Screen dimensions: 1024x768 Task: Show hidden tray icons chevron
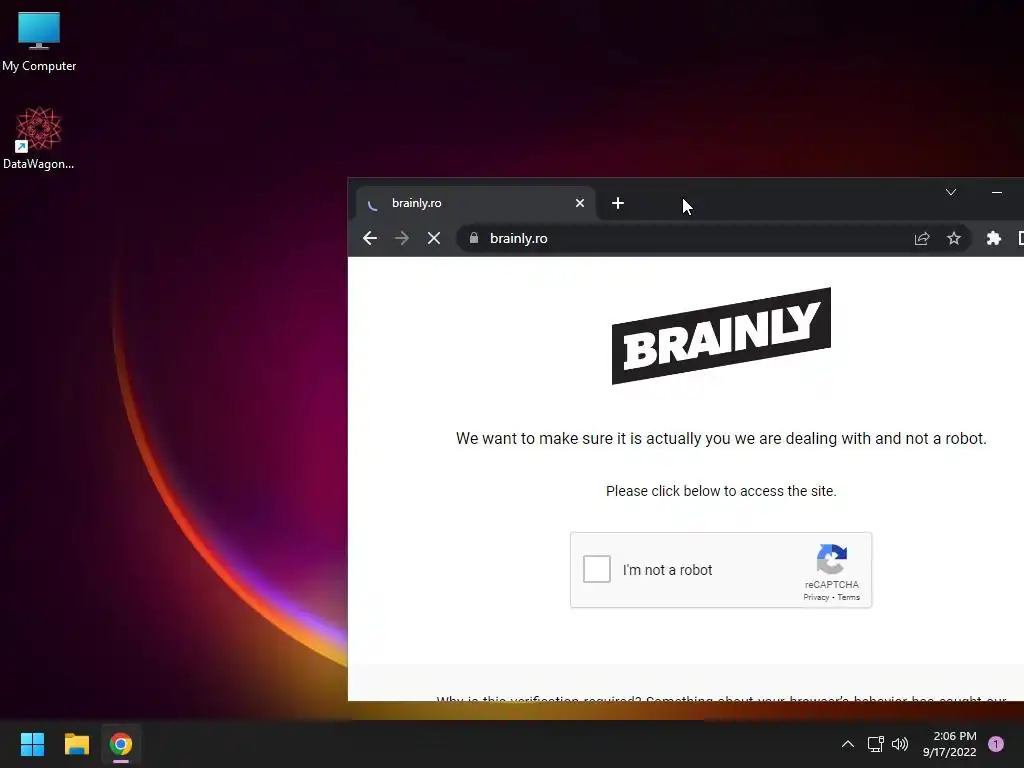pyautogui.click(x=848, y=744)
